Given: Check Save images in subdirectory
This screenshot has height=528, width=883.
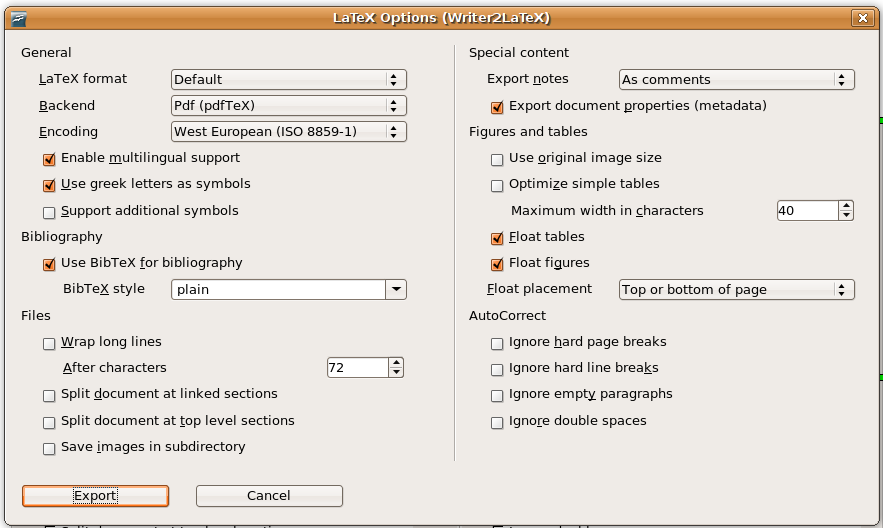Looking at the screenshot, I should pyautogui.click(x=49, y=448).
